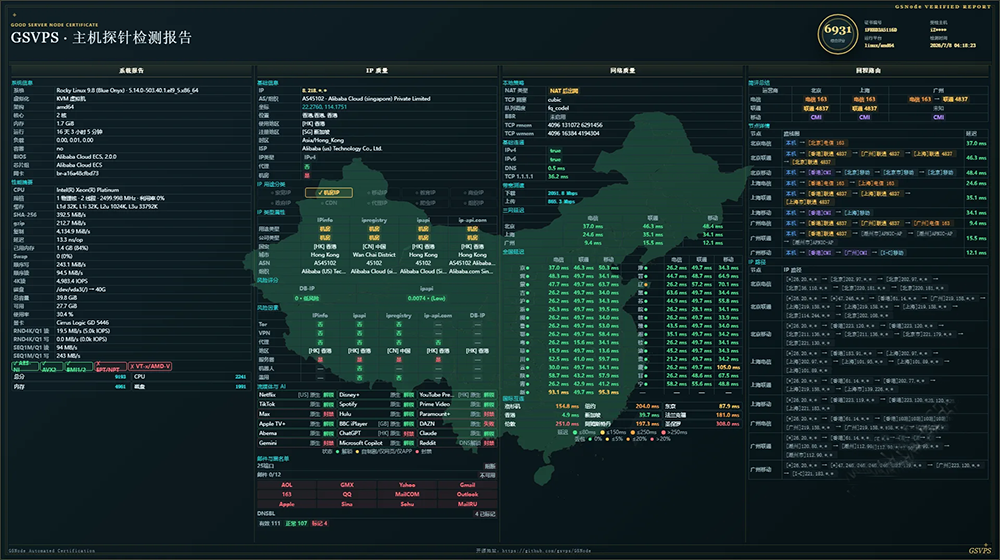
Task: Click the Yahoo mail provider cell
Action: tap(407, 485)
